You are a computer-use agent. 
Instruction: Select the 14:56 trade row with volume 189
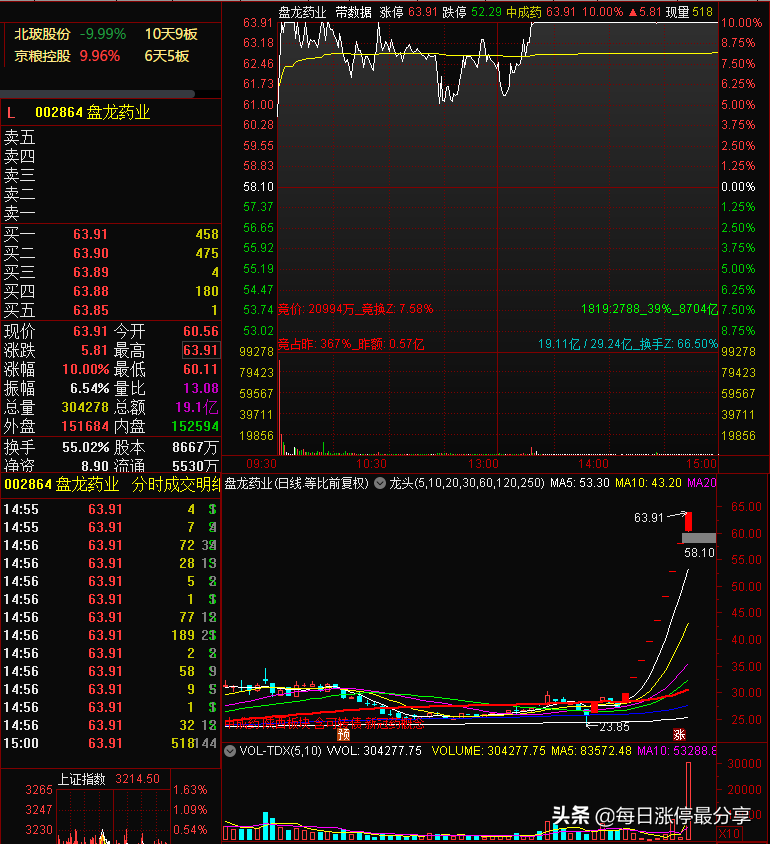click(x=110, y=635)
